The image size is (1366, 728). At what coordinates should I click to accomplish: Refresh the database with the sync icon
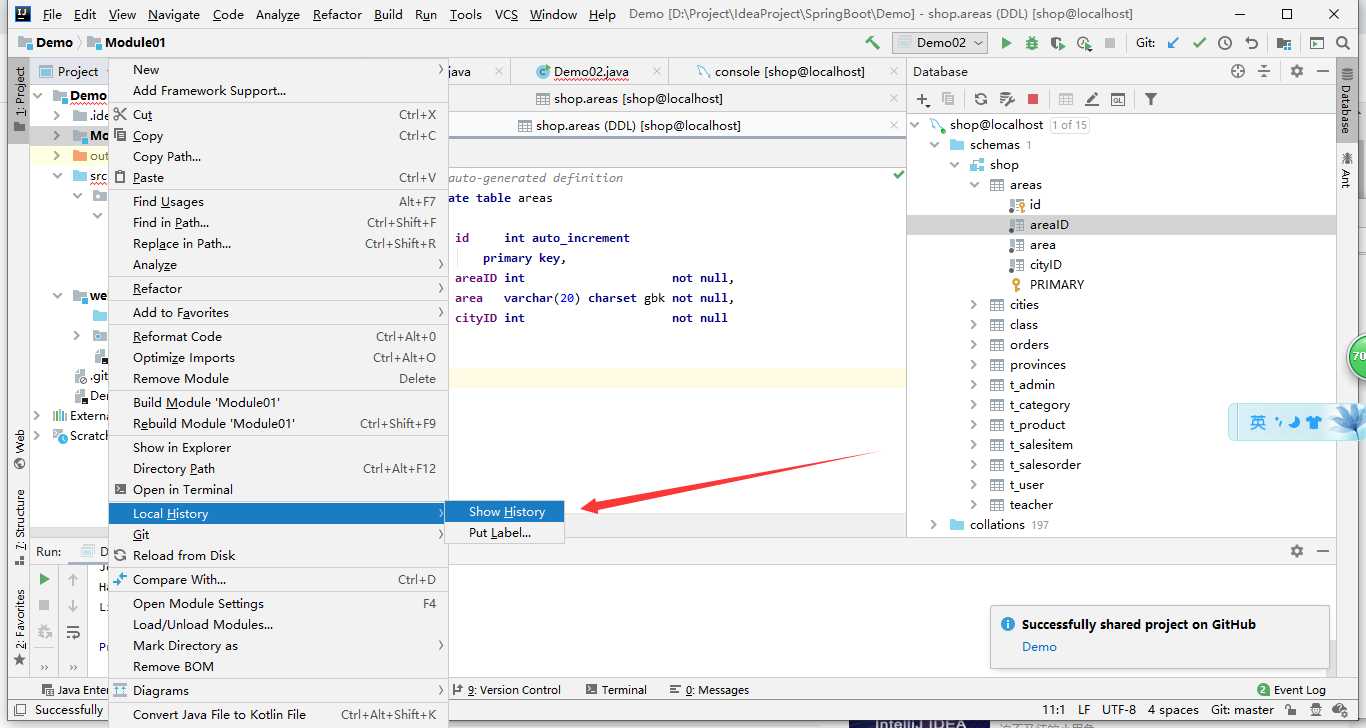pyautogui.click(x=981, y=99)
